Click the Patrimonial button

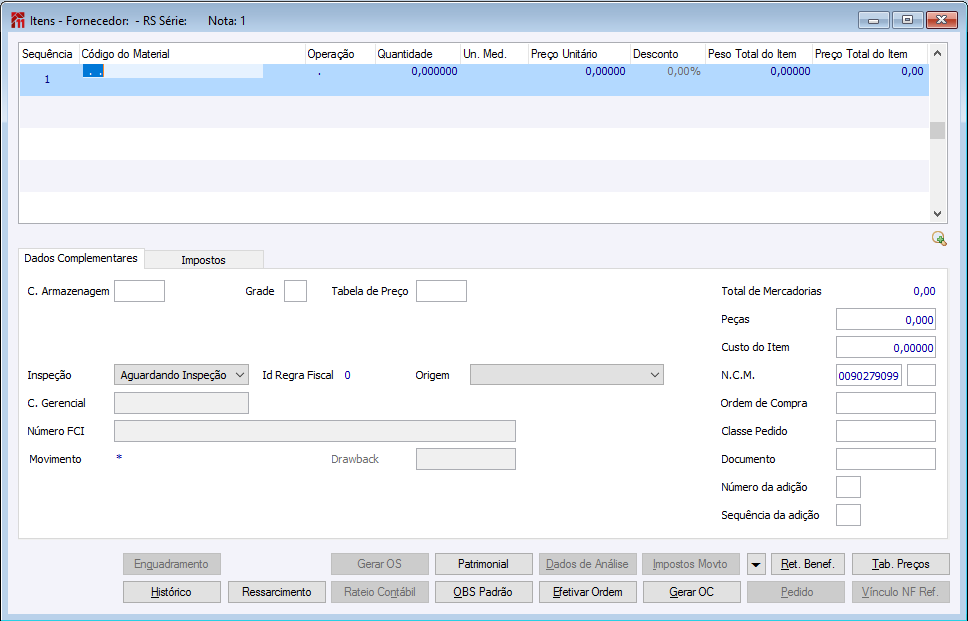tap(483, 564)
